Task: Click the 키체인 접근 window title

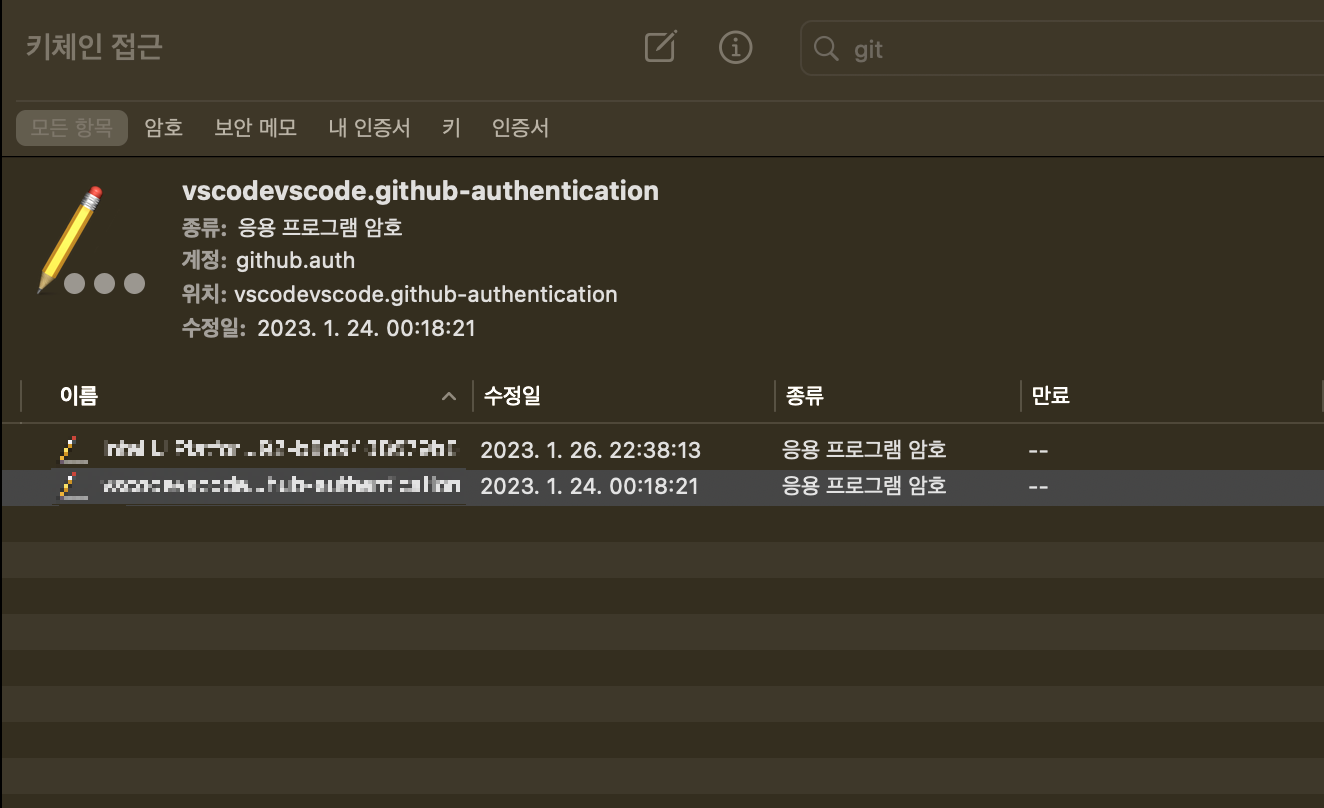Action: click(x=94, y=47)
